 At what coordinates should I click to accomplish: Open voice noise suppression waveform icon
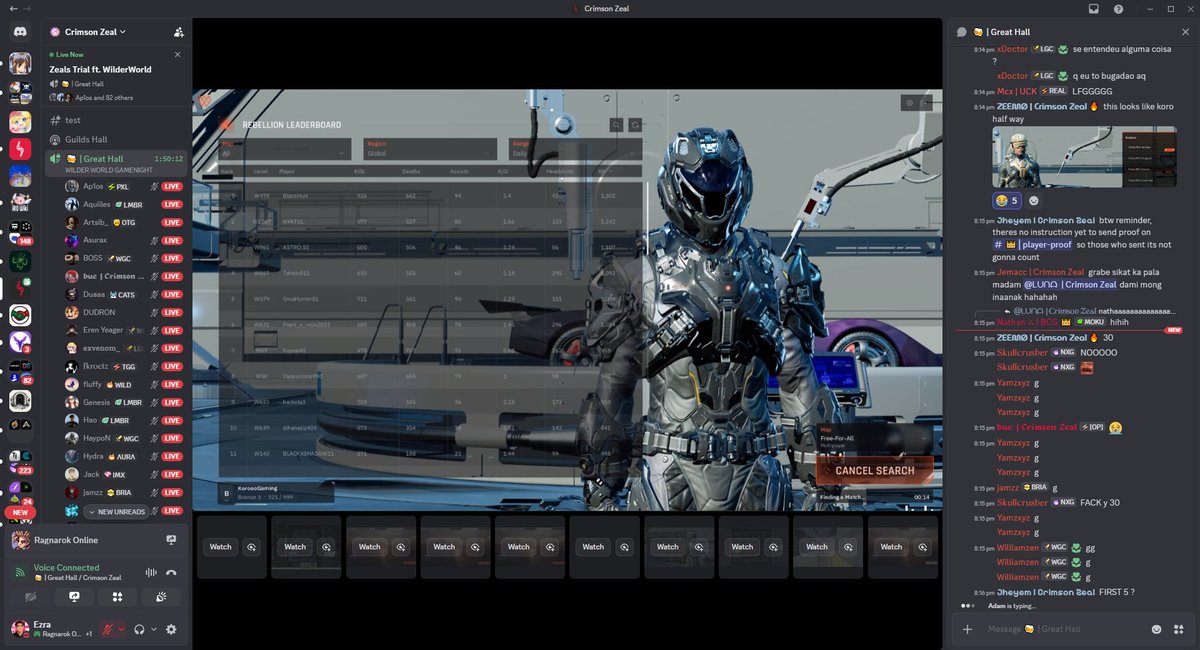(x=152, y=572)
